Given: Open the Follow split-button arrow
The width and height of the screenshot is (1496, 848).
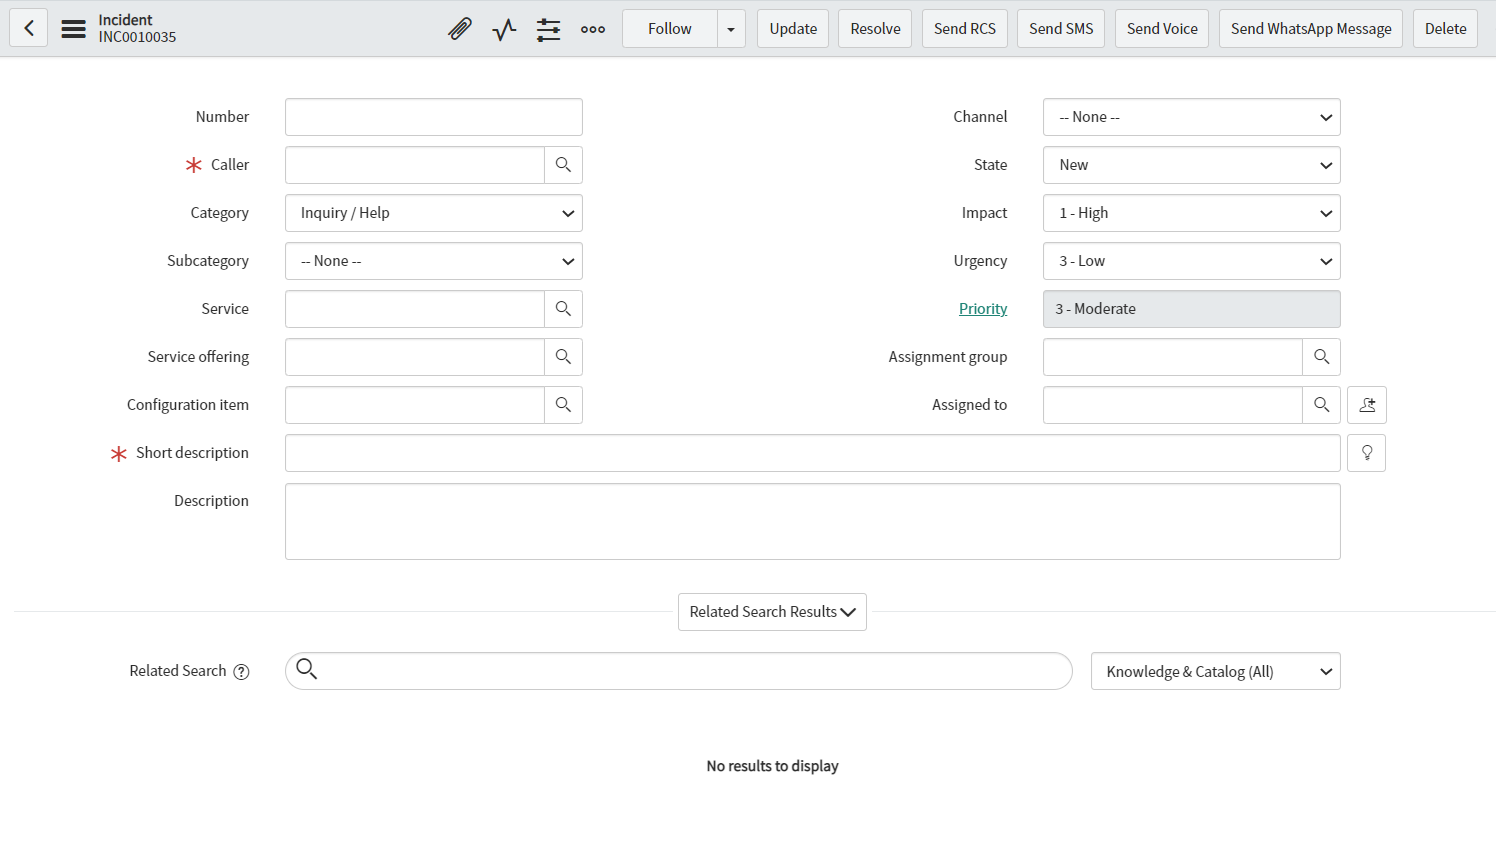Looking at the screenshot, I should point(731,29).
